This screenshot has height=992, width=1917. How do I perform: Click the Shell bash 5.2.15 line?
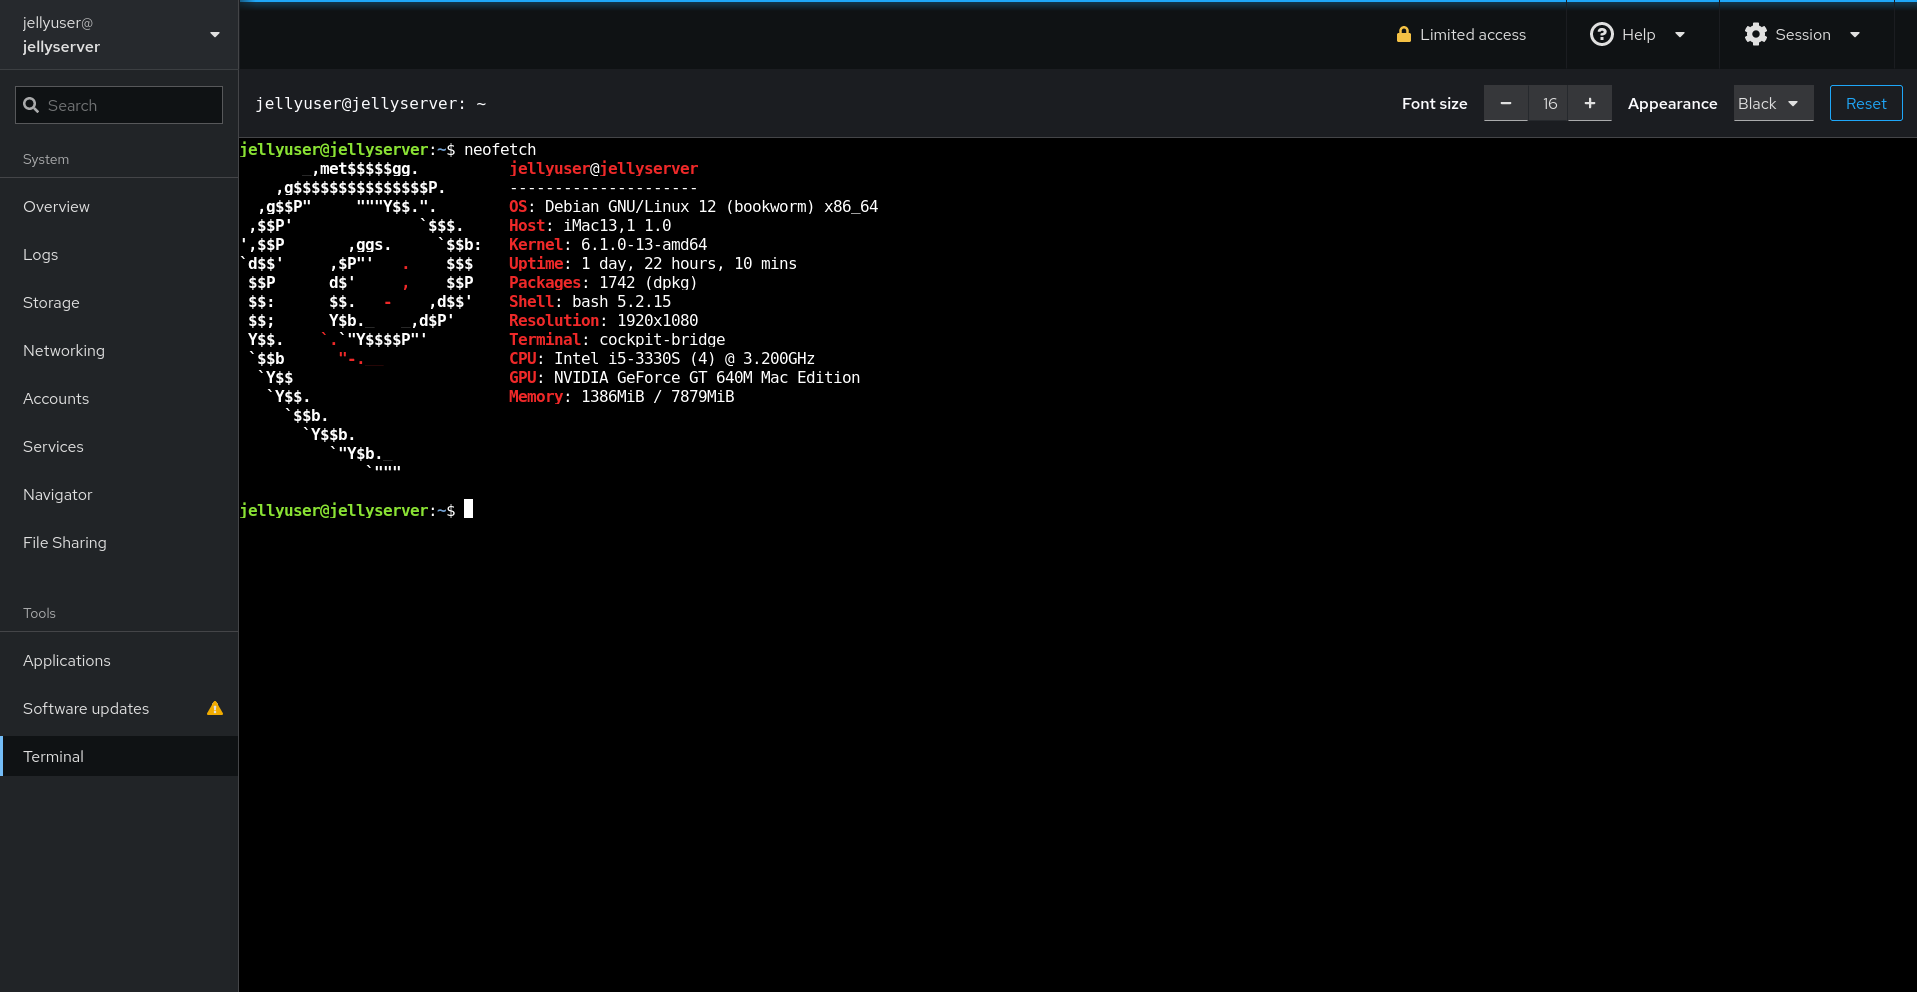[x=590, y=302]
